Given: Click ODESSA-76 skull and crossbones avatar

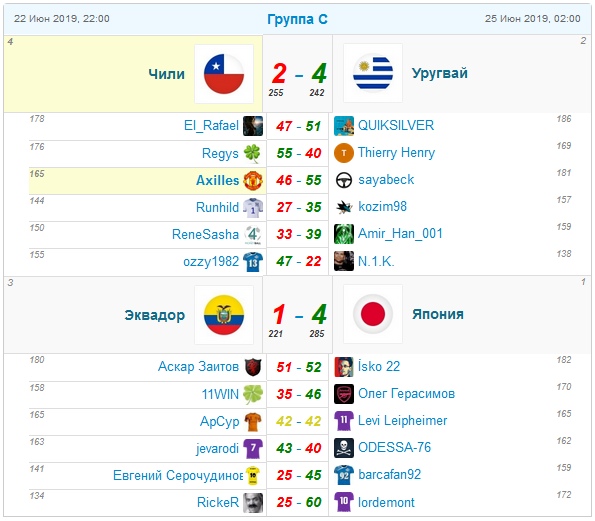Looking at the screenshot, I should [344, 448].
